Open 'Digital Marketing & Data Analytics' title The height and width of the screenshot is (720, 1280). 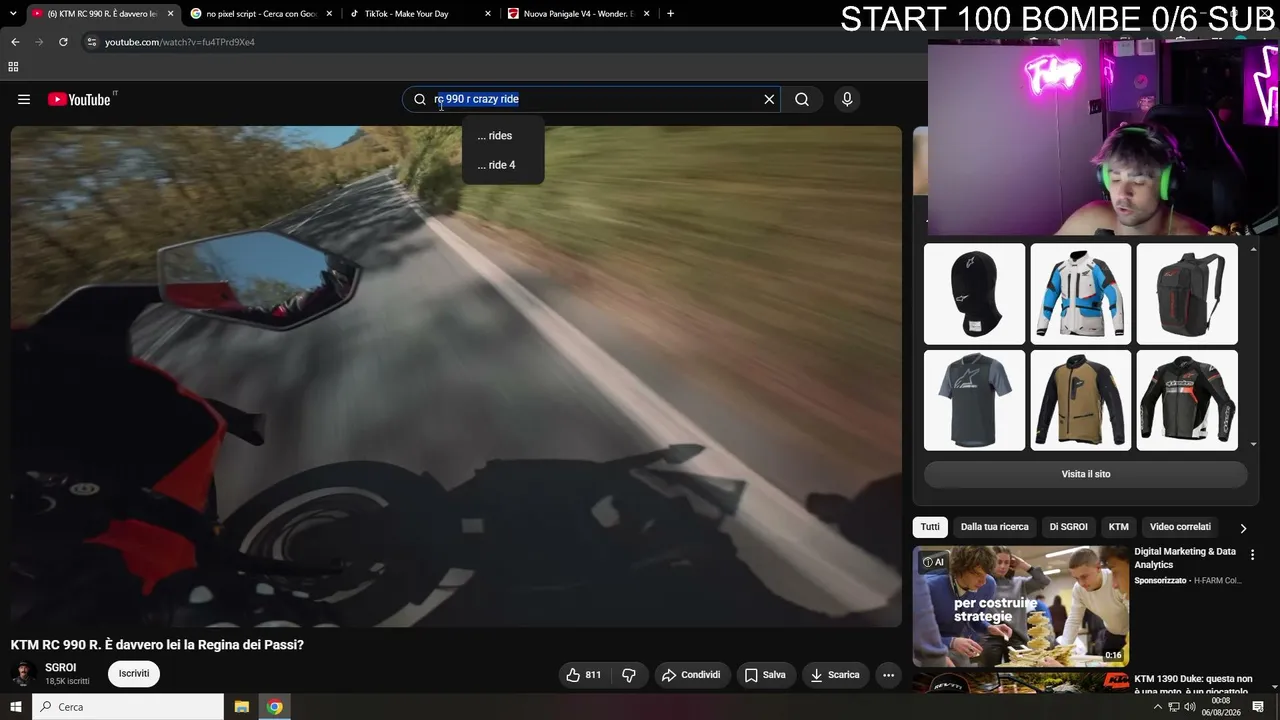click(1185, 558)
